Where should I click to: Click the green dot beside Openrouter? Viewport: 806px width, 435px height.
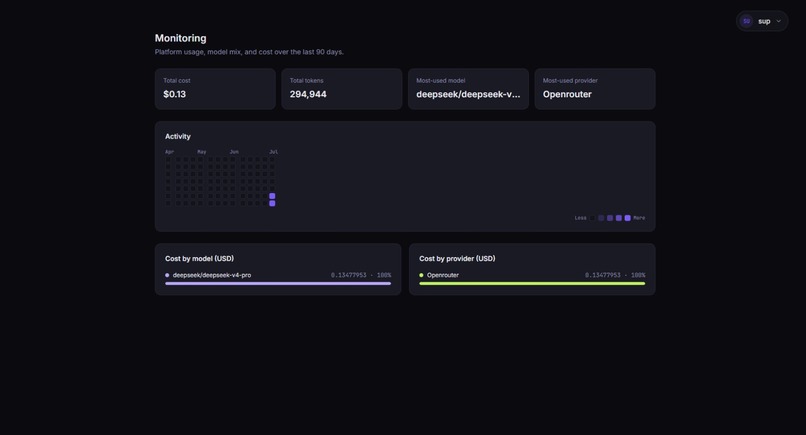tap(422, 275)
